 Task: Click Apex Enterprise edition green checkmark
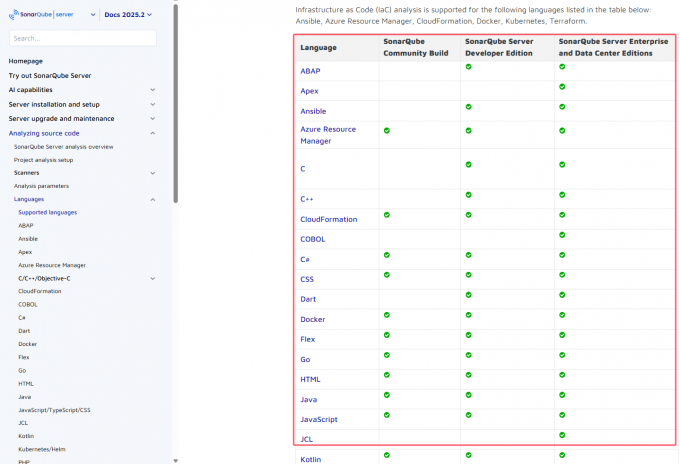(x=562, y=87)
